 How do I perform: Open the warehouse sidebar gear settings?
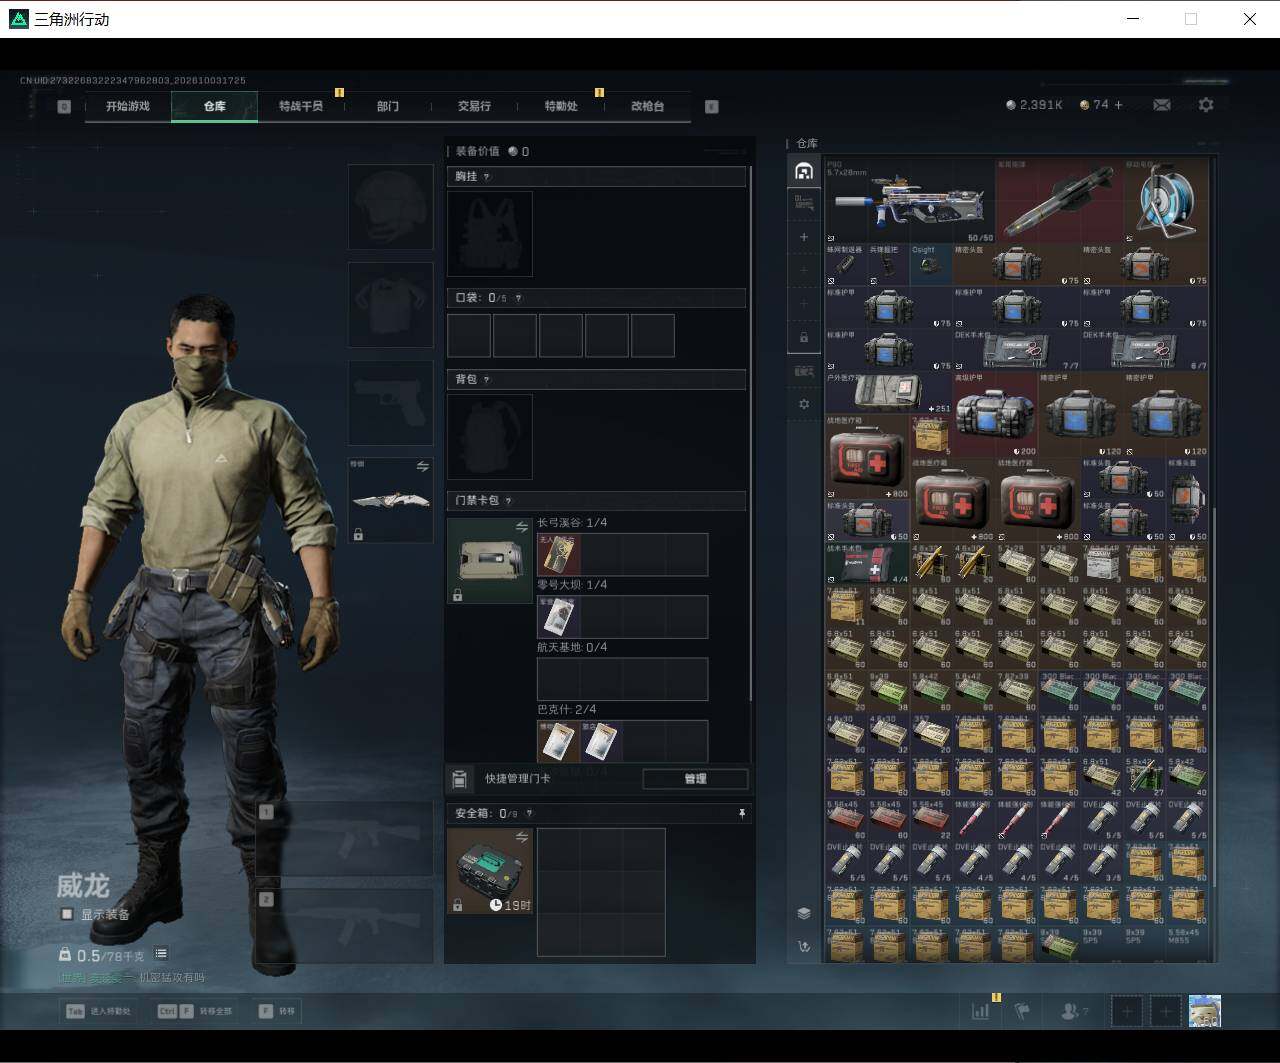pos(804,404)
